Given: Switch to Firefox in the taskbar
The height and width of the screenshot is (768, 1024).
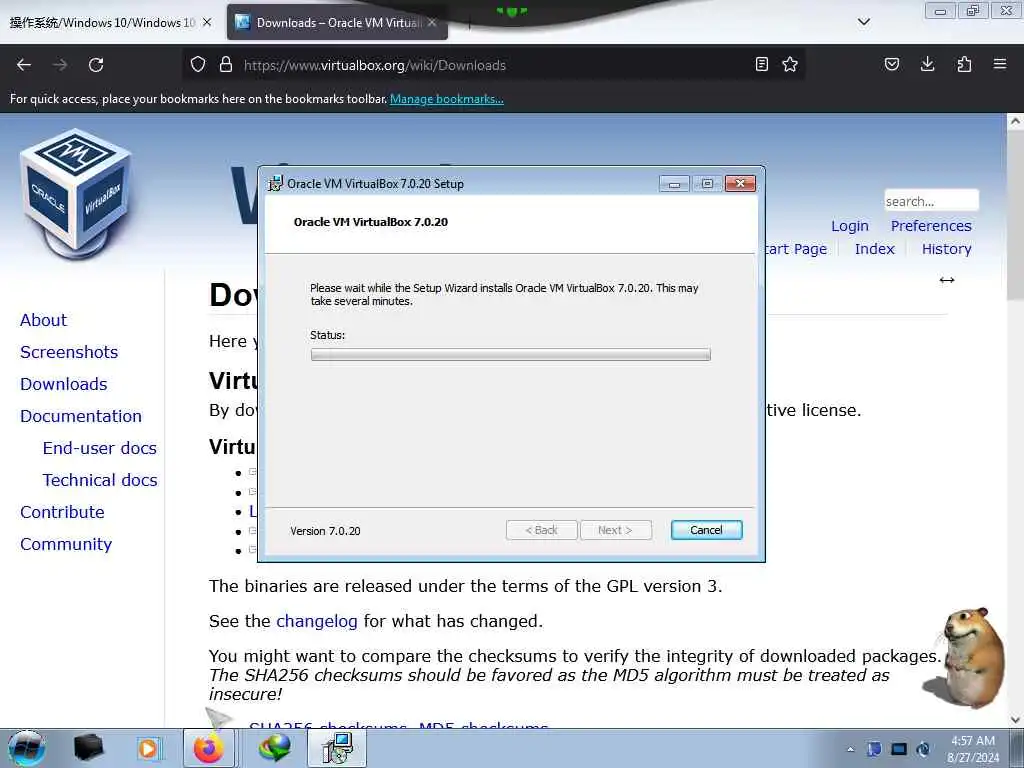Looking at the screenshot, I should (209, 748).
